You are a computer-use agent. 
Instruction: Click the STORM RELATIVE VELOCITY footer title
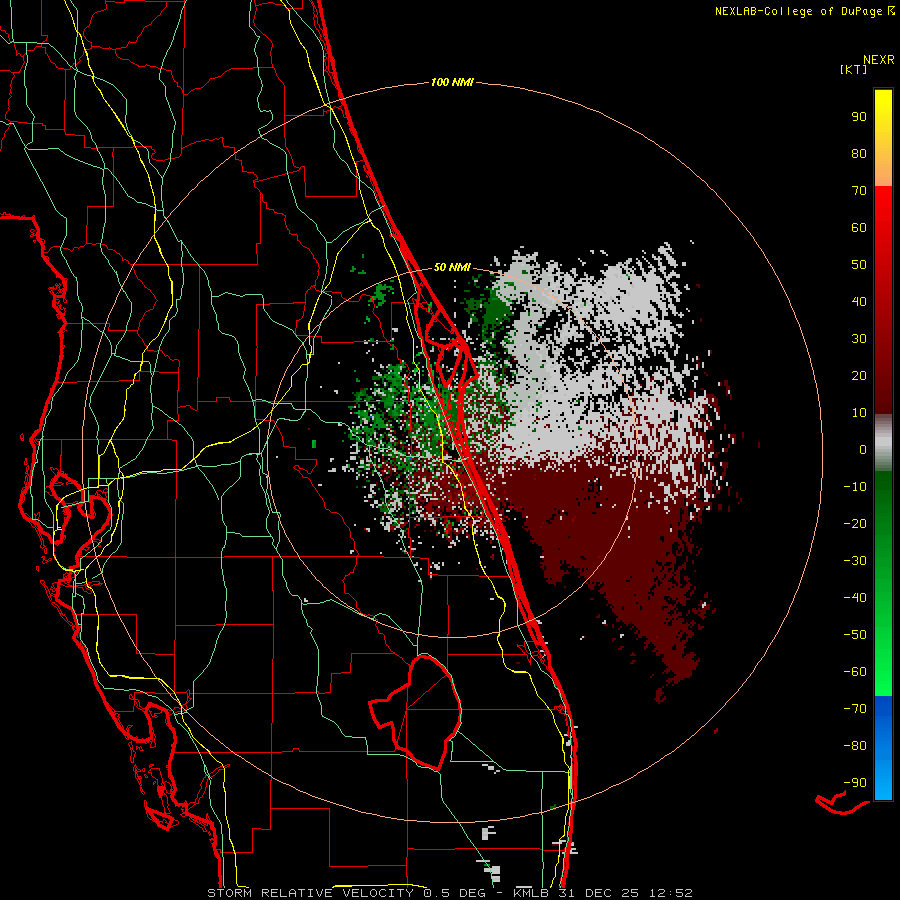(310, 893)
